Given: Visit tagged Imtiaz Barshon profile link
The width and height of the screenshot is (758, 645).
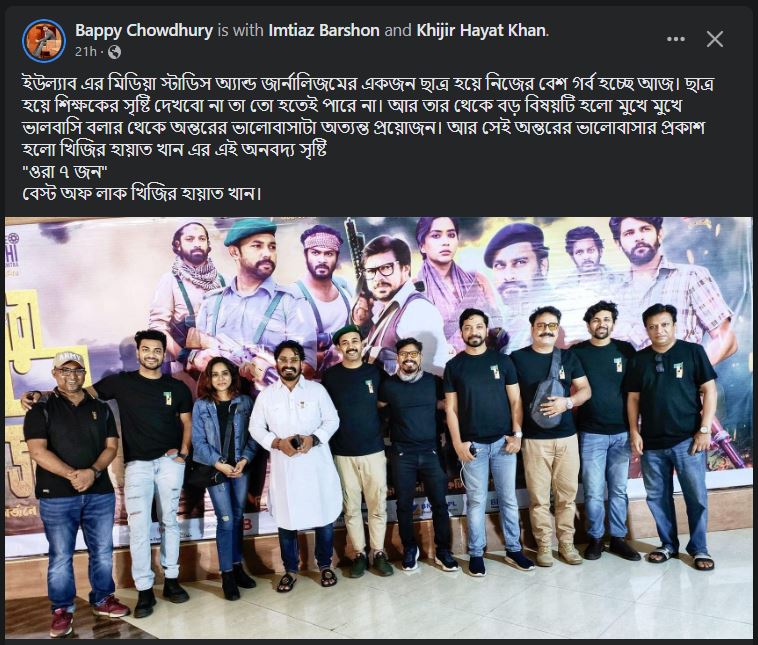Looking at the screenshot, I should [324, 30].
